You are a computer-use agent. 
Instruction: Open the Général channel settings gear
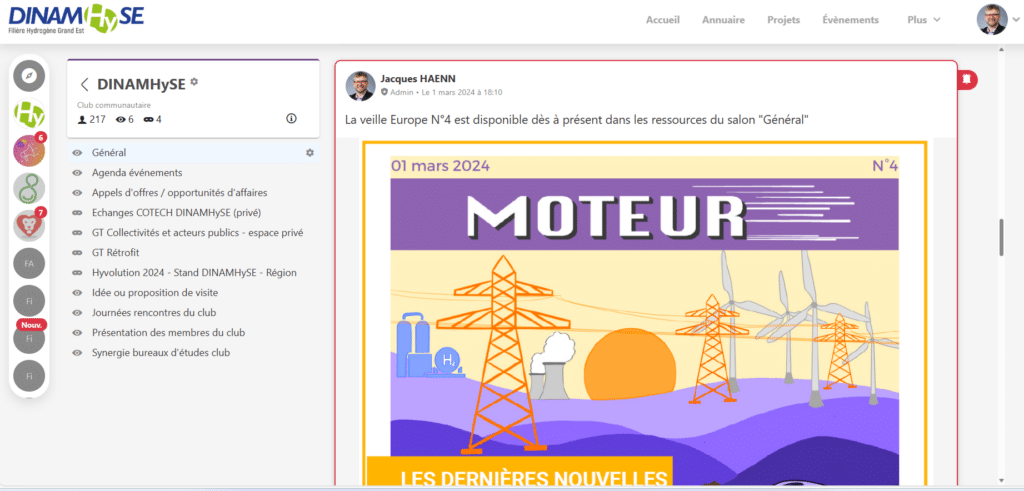click(x=310, y=153)
